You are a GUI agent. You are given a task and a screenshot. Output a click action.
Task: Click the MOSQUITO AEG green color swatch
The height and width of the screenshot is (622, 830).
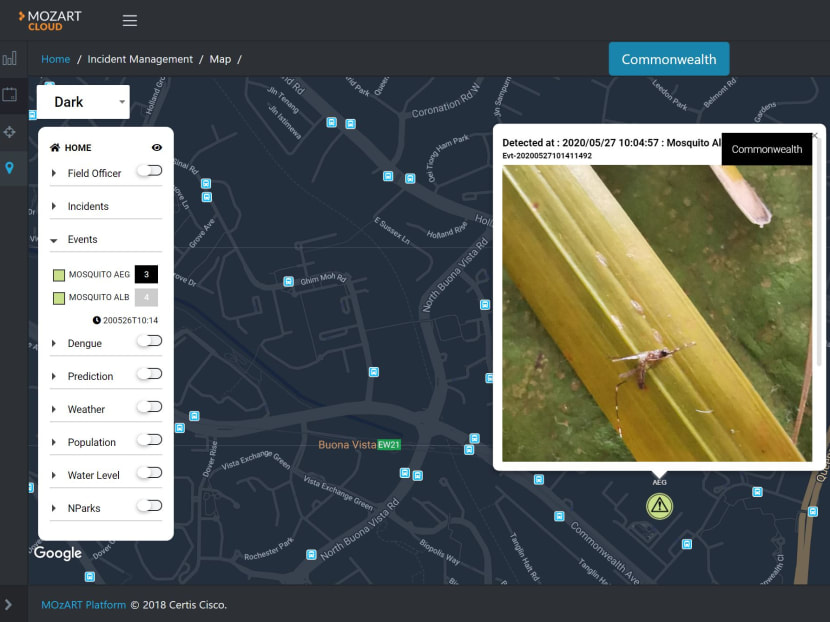(x=59, y=275)
